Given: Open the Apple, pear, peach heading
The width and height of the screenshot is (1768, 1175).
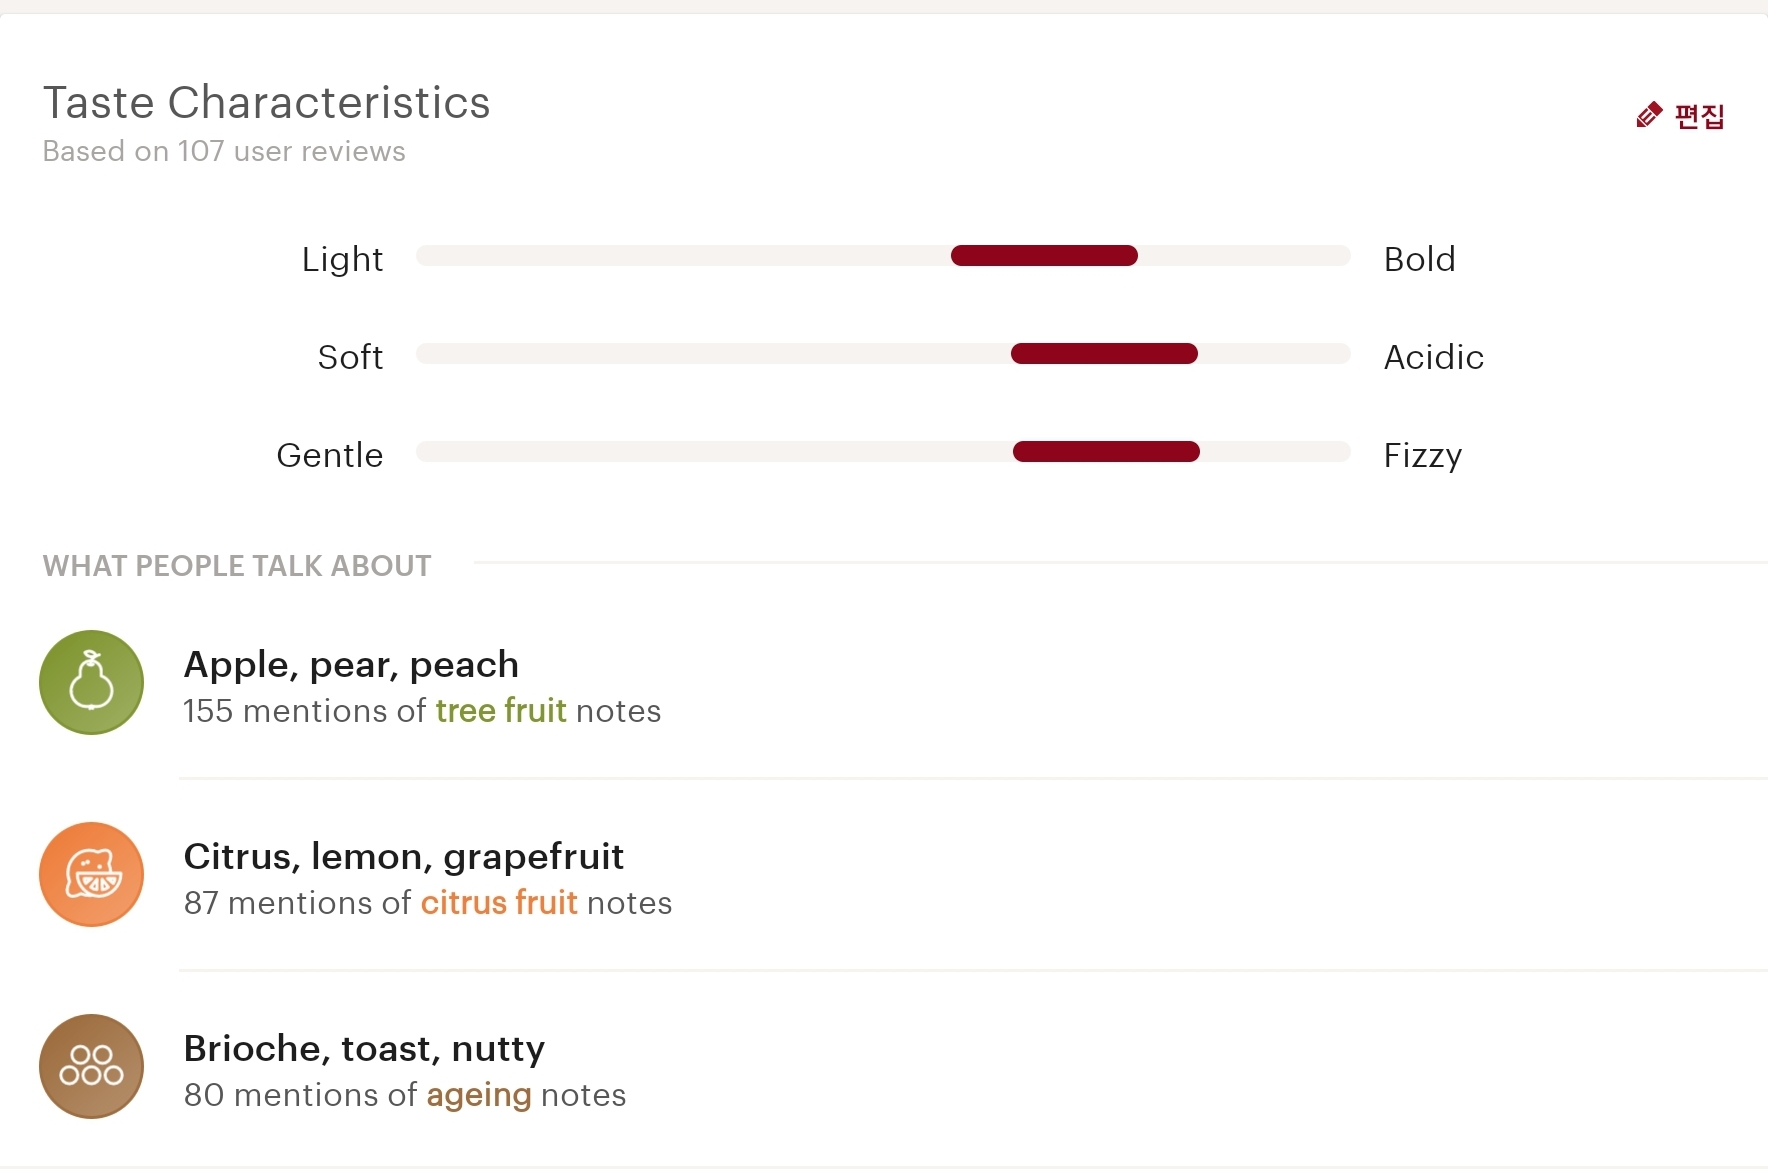Looking at the screenshot, I should [351, 665].
